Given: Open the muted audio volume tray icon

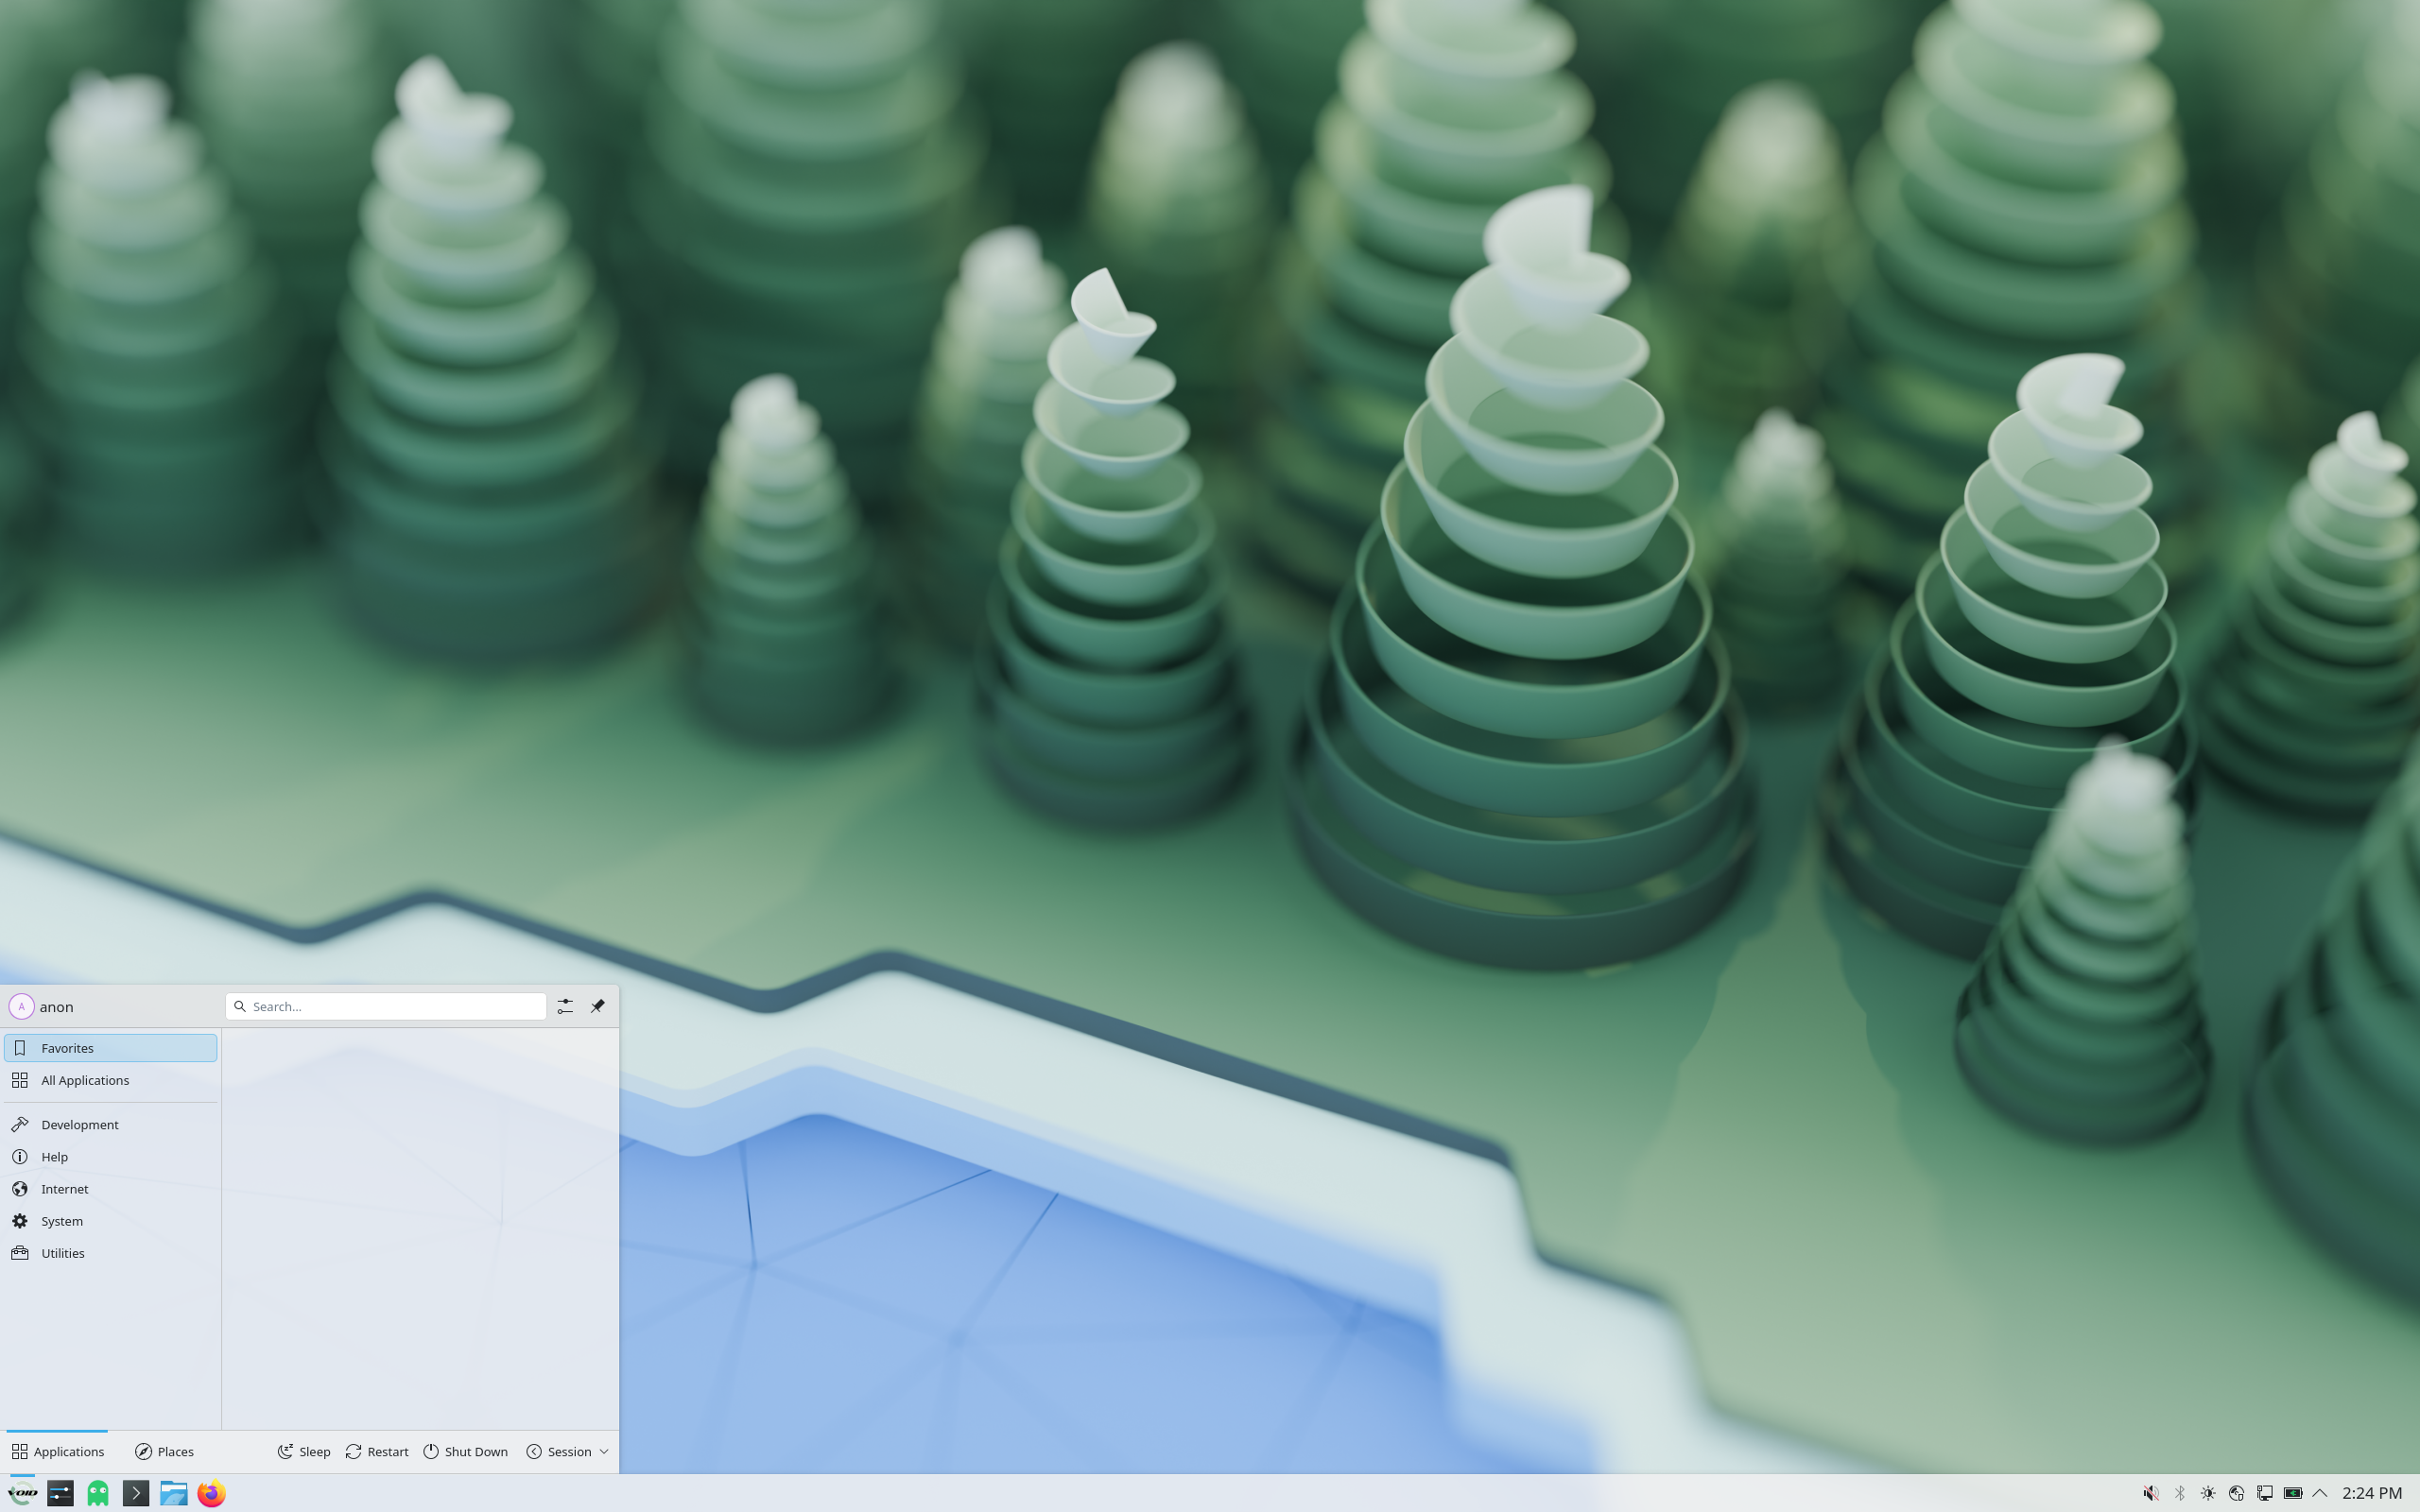Looking at the screenshot, I should pos(2151,1493).
